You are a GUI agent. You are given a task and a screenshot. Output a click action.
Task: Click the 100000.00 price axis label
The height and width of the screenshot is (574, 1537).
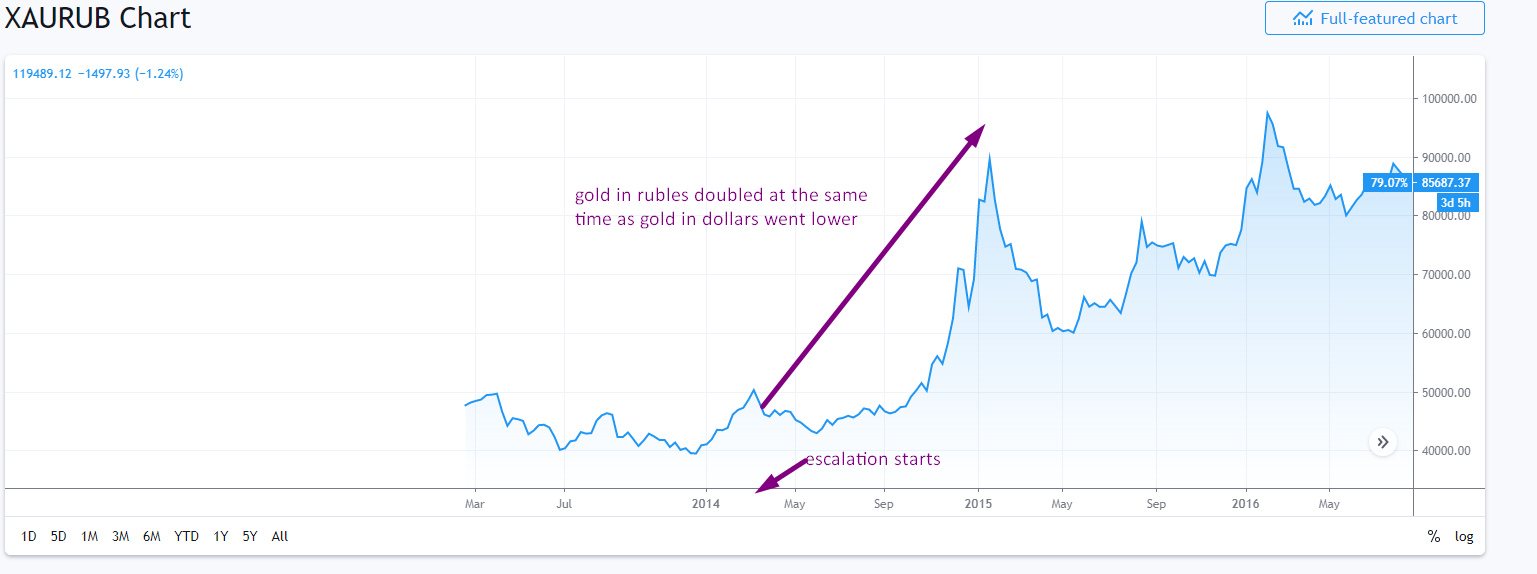(x=1448, y=99)
